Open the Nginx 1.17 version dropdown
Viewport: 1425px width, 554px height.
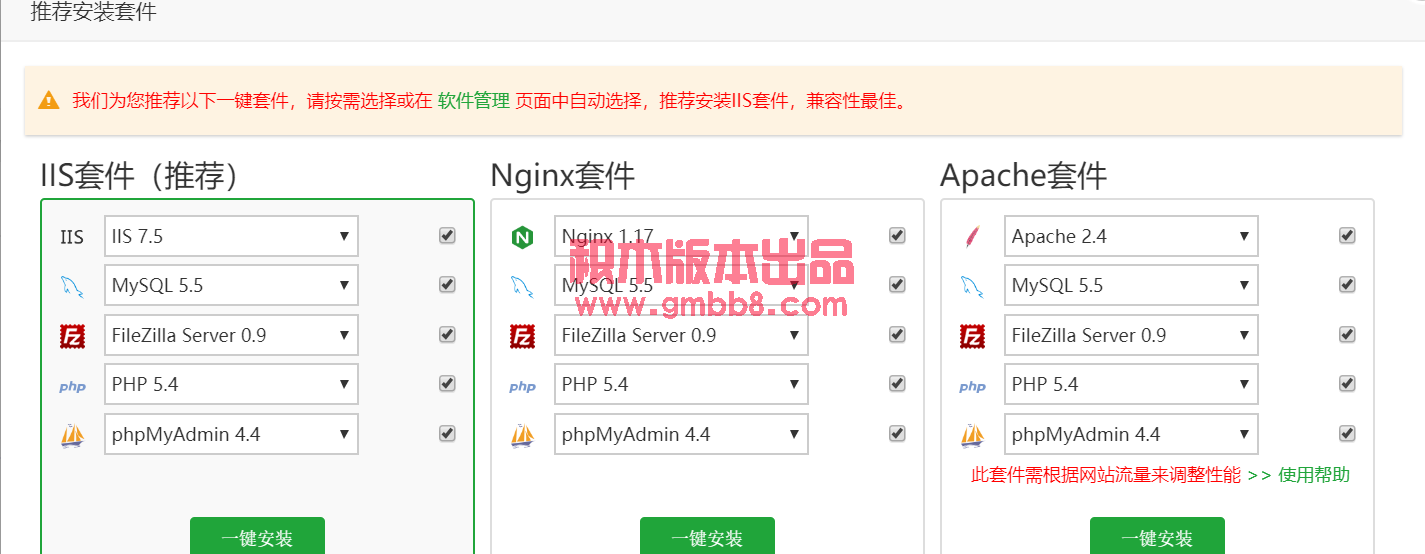pos(681,236)
